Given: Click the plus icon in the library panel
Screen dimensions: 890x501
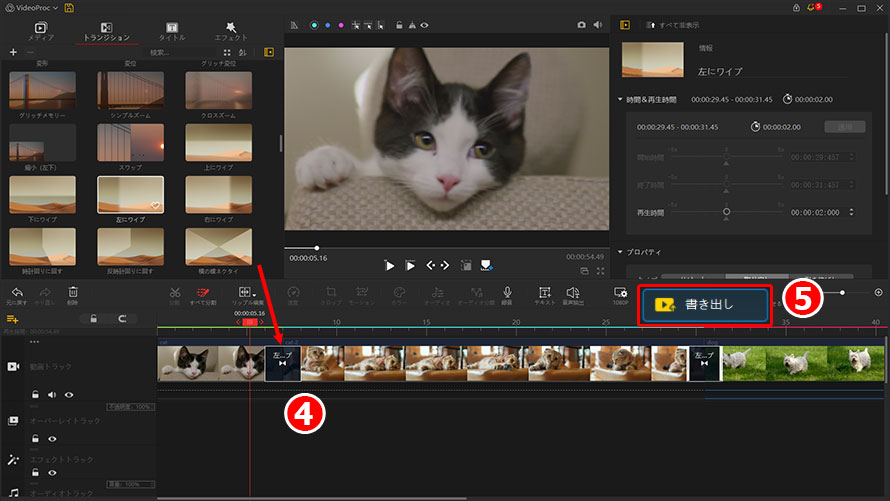Looking at the screenshot, I should [13, 52].
